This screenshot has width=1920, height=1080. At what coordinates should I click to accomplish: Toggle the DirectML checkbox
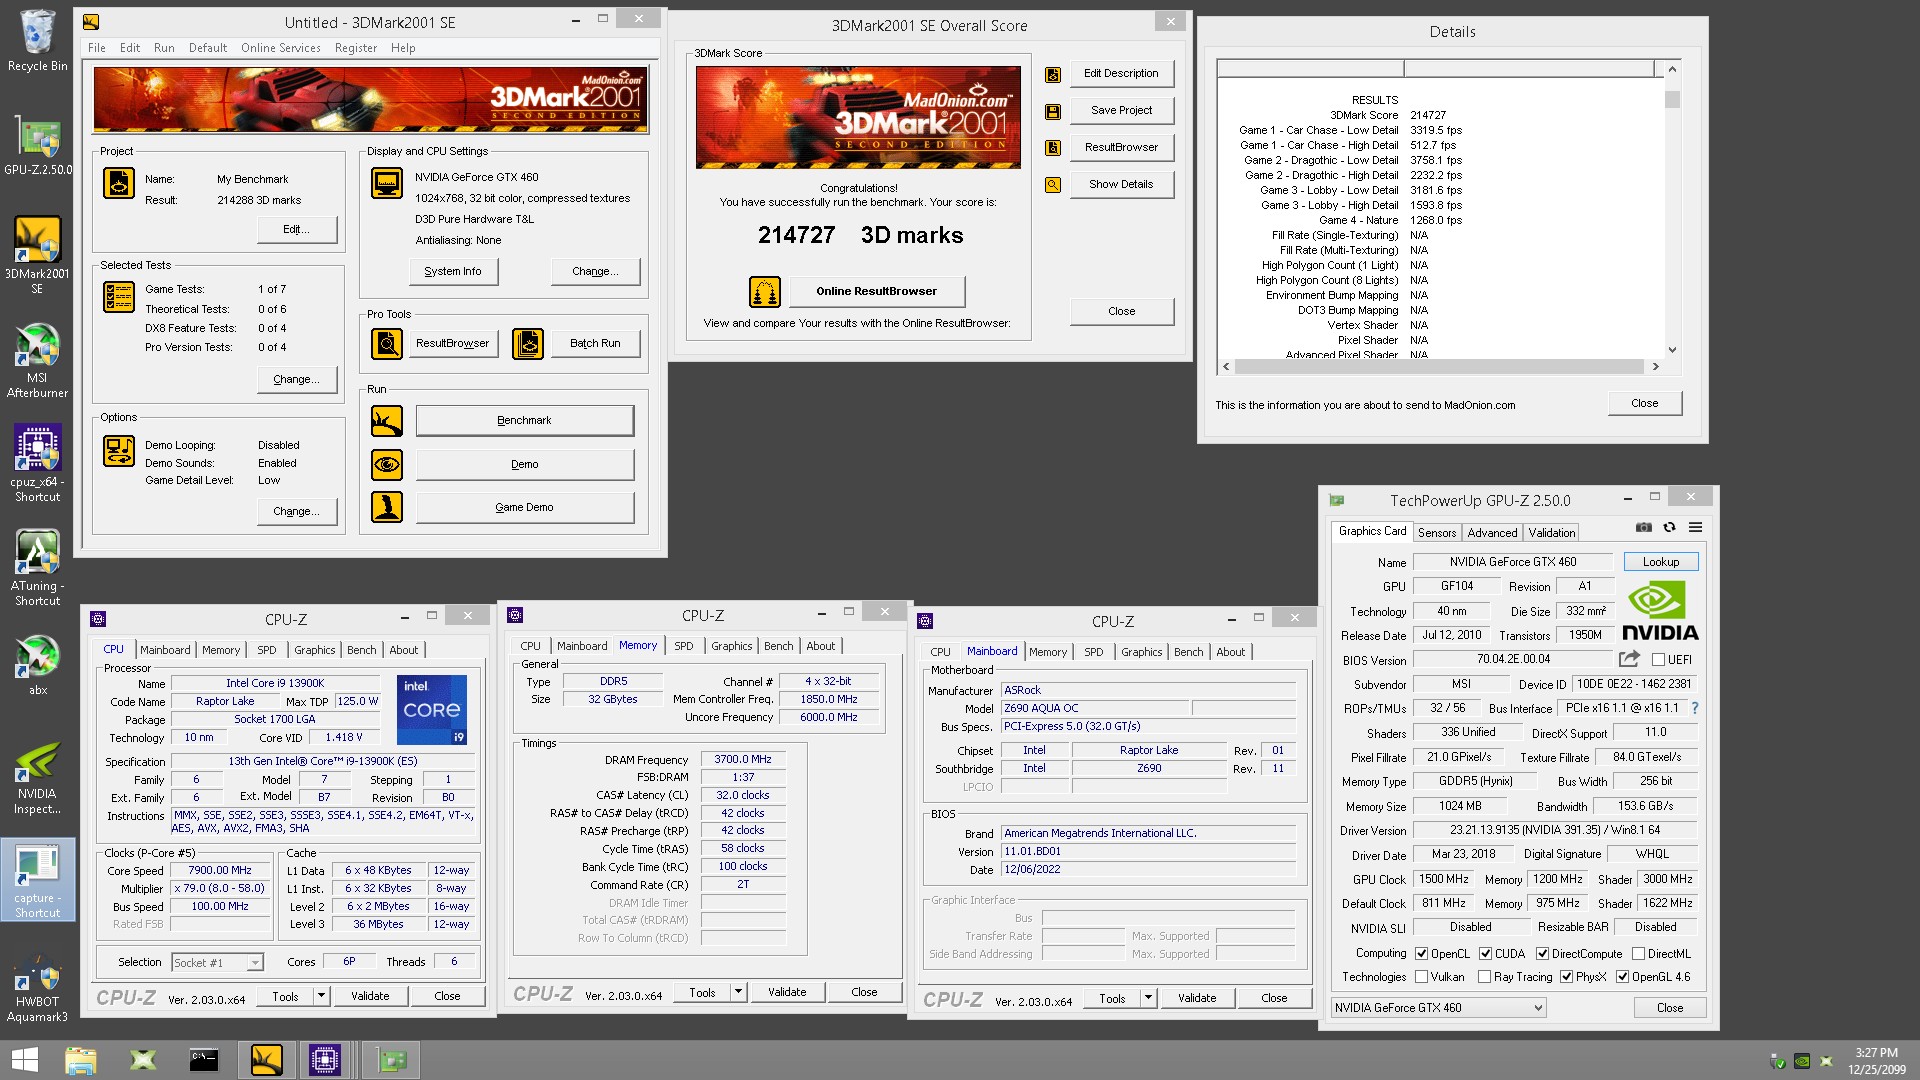click(1638, 954)
